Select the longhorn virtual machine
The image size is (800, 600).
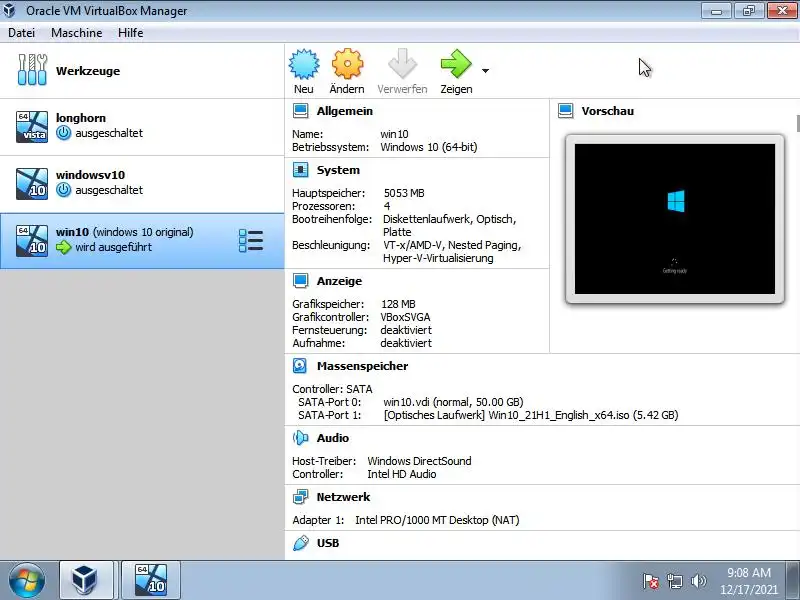click(x=142, y=127)
